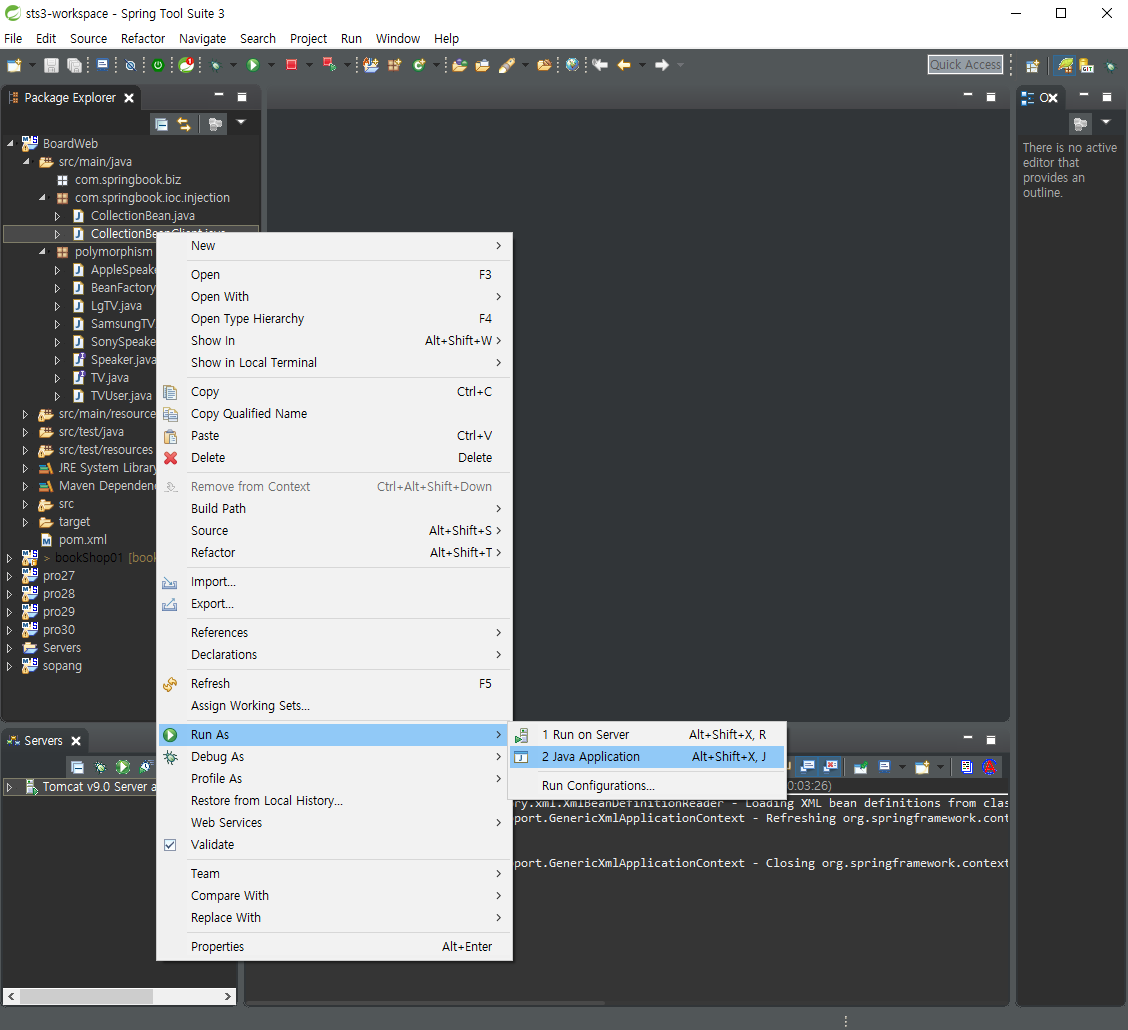The height and width of the screenshot is (1030, 1128).
Task: Click the Servers horizontal scrollbar thumb
Action: pyautogui.click(x=86, y=996)
